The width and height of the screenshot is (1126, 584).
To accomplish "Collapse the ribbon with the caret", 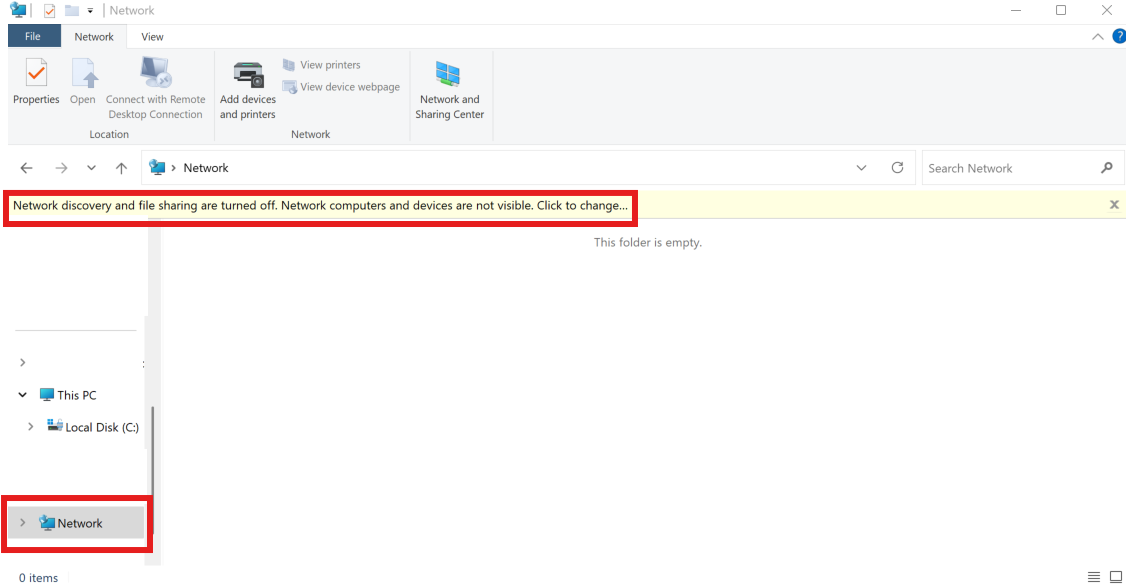I will point(1098,37).
